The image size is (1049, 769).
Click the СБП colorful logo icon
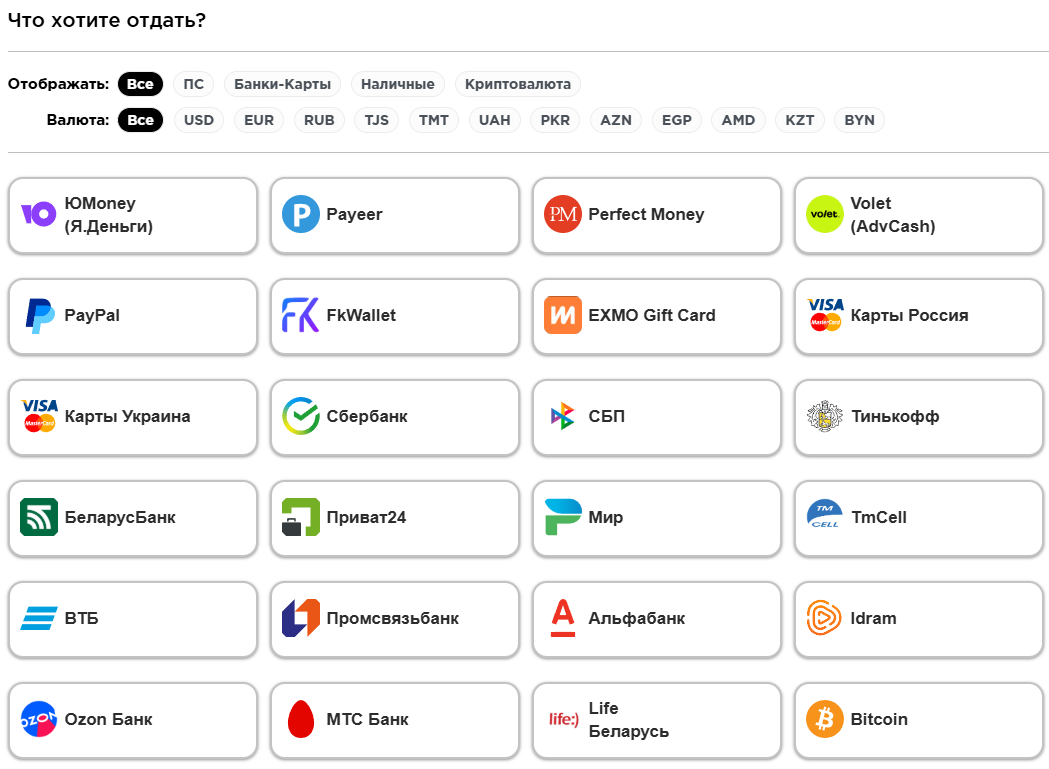(563, 416)
